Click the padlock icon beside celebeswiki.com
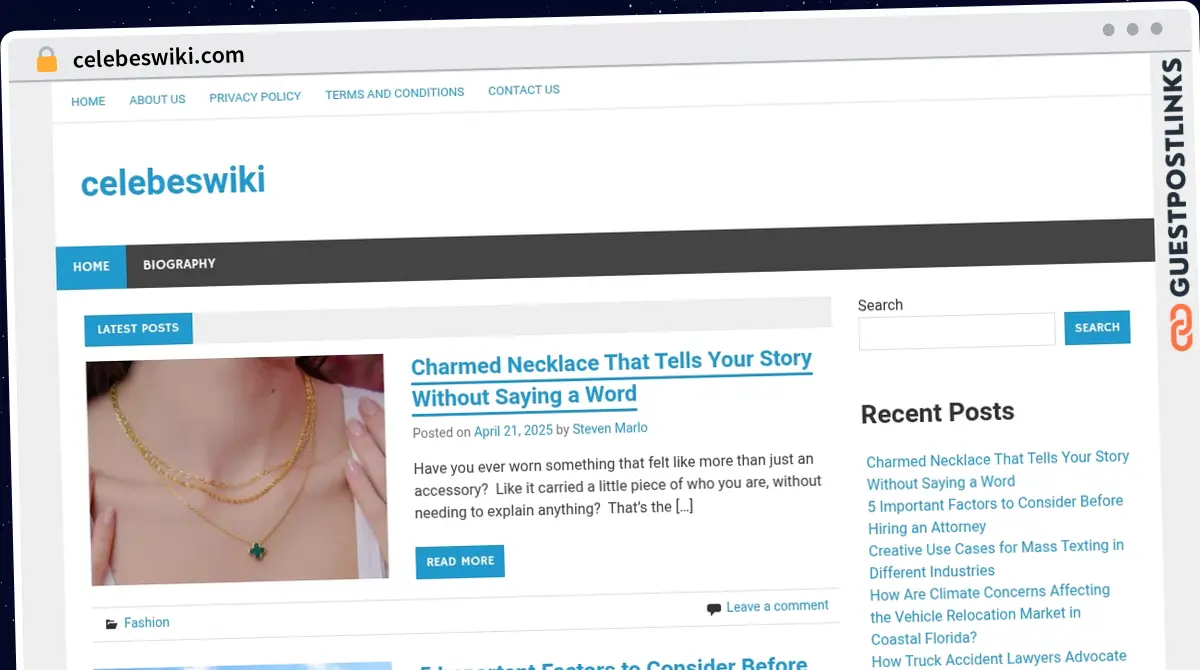1200x670 pixels. click(46, 60)
